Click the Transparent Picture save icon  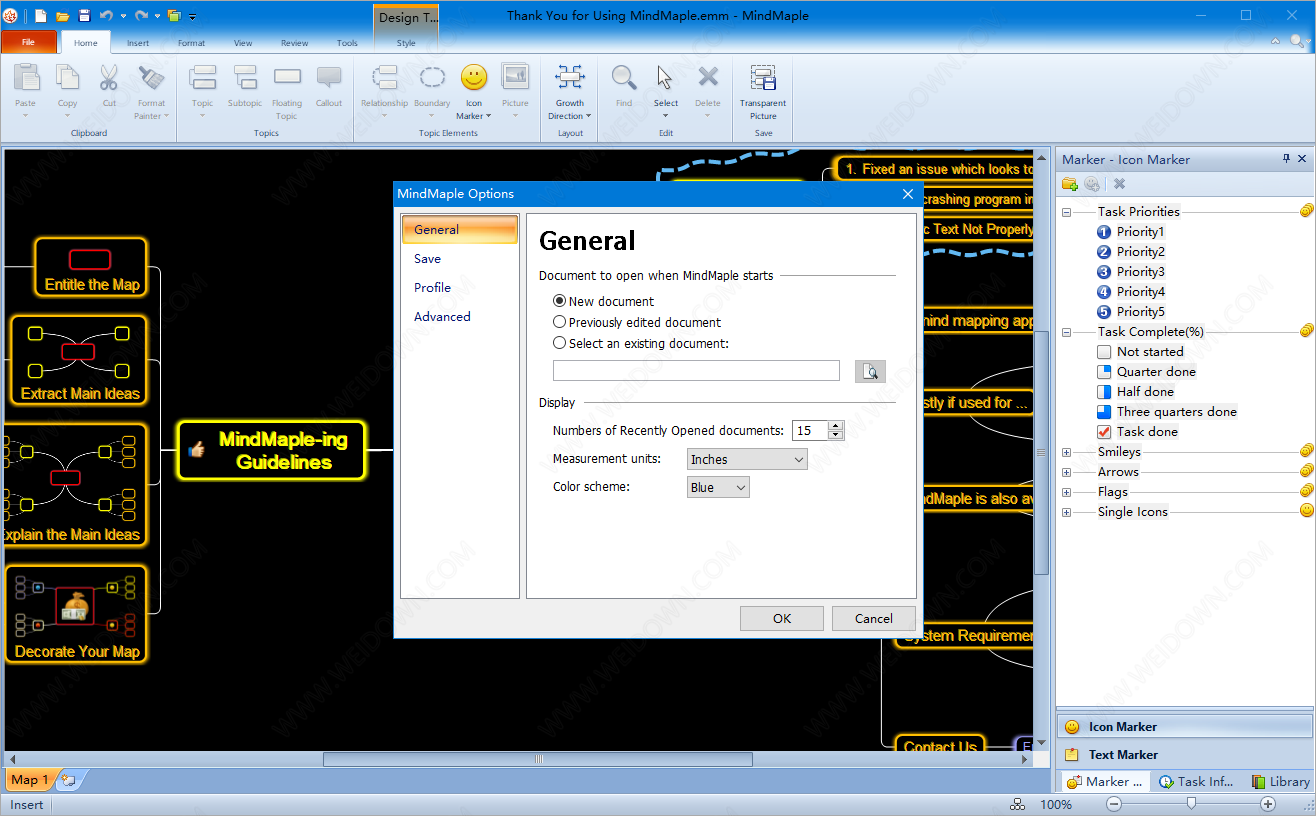(763, 78)
